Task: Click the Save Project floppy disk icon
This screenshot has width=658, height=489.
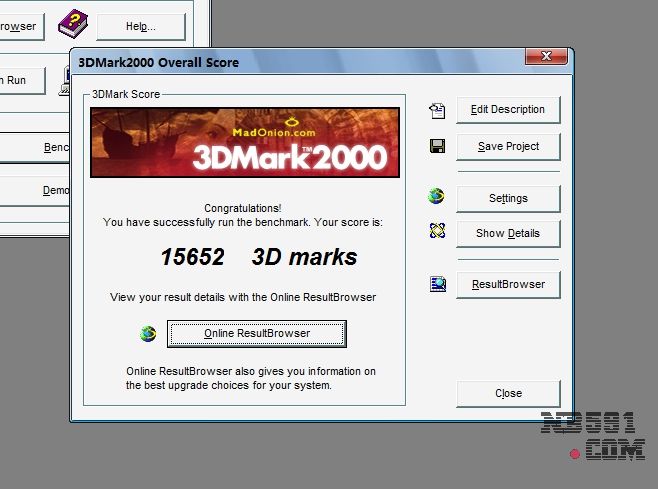Action: click(436, 147)
